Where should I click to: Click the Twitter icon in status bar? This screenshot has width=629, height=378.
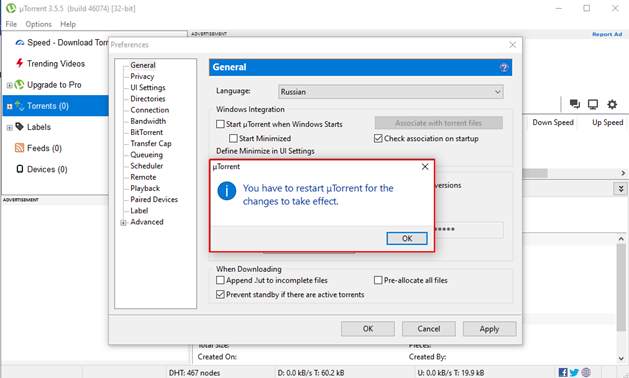574,372
